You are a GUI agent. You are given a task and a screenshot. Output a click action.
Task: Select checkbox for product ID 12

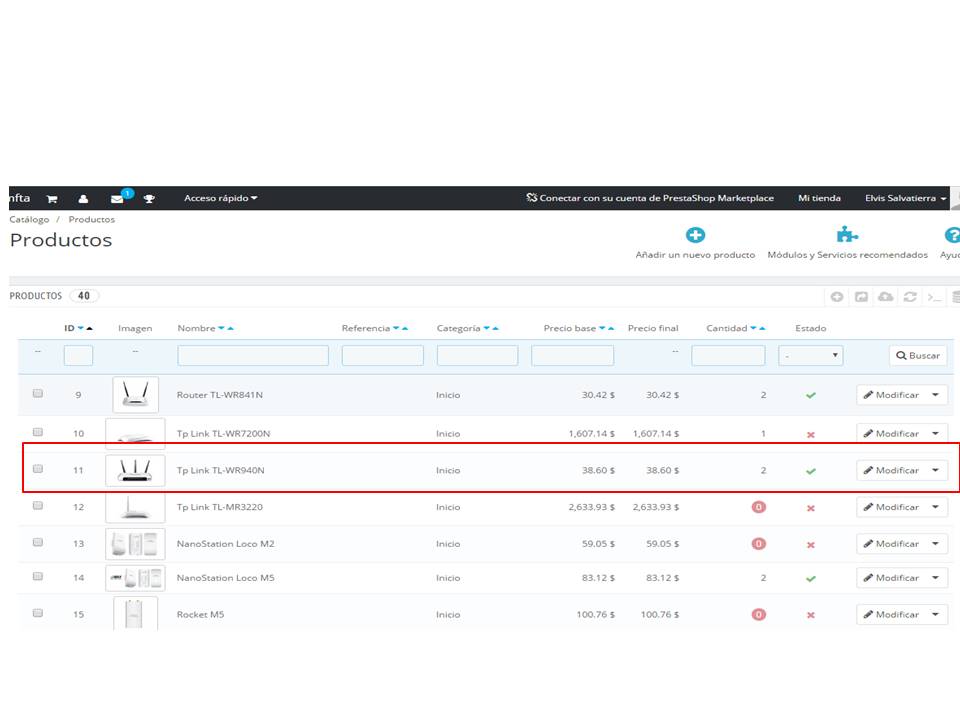pos(38,505)
